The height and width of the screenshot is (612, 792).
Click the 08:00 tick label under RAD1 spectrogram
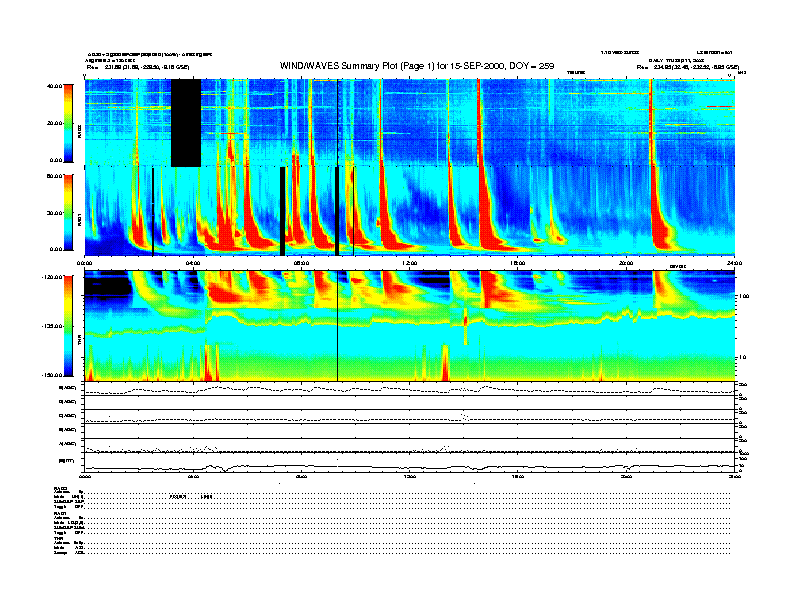(301, 263)
